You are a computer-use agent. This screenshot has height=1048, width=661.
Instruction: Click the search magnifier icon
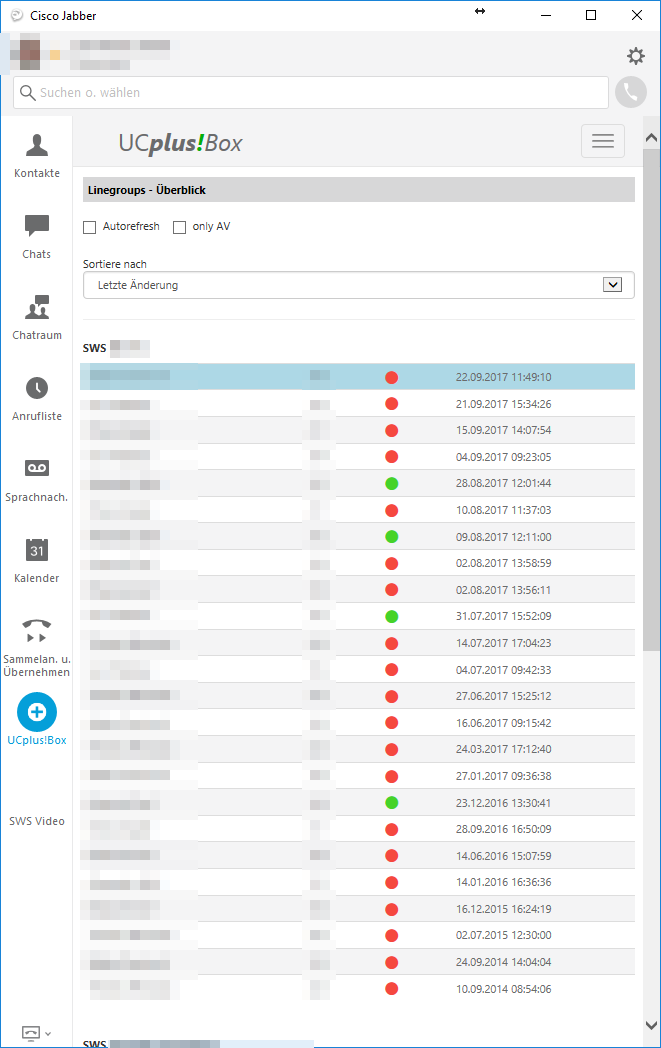[x=27, y=92]
